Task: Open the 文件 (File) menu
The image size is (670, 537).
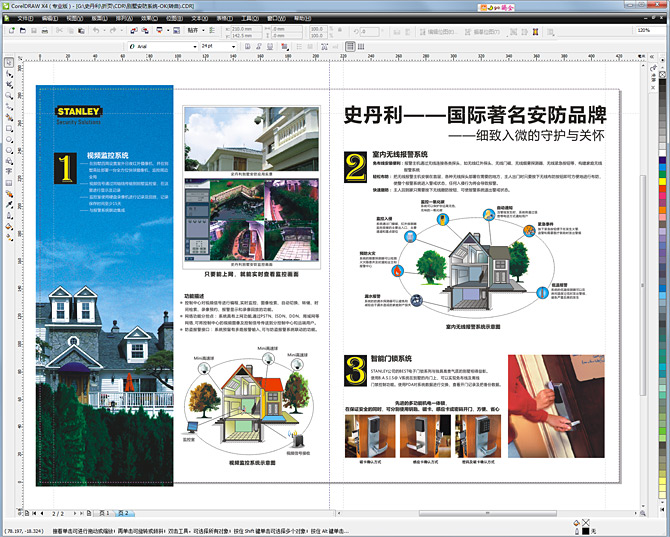Action: (x=26, y=18)
